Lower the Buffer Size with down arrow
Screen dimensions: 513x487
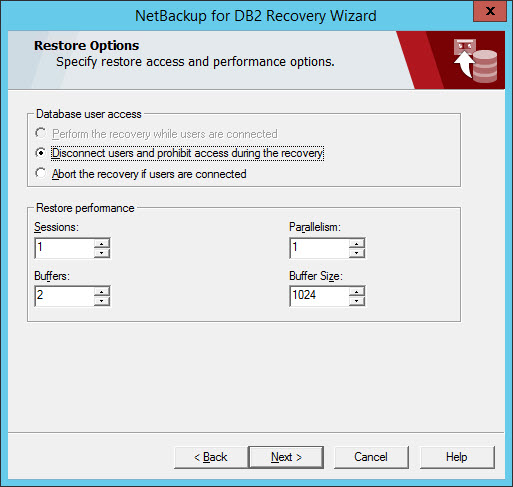click(357, 301)
